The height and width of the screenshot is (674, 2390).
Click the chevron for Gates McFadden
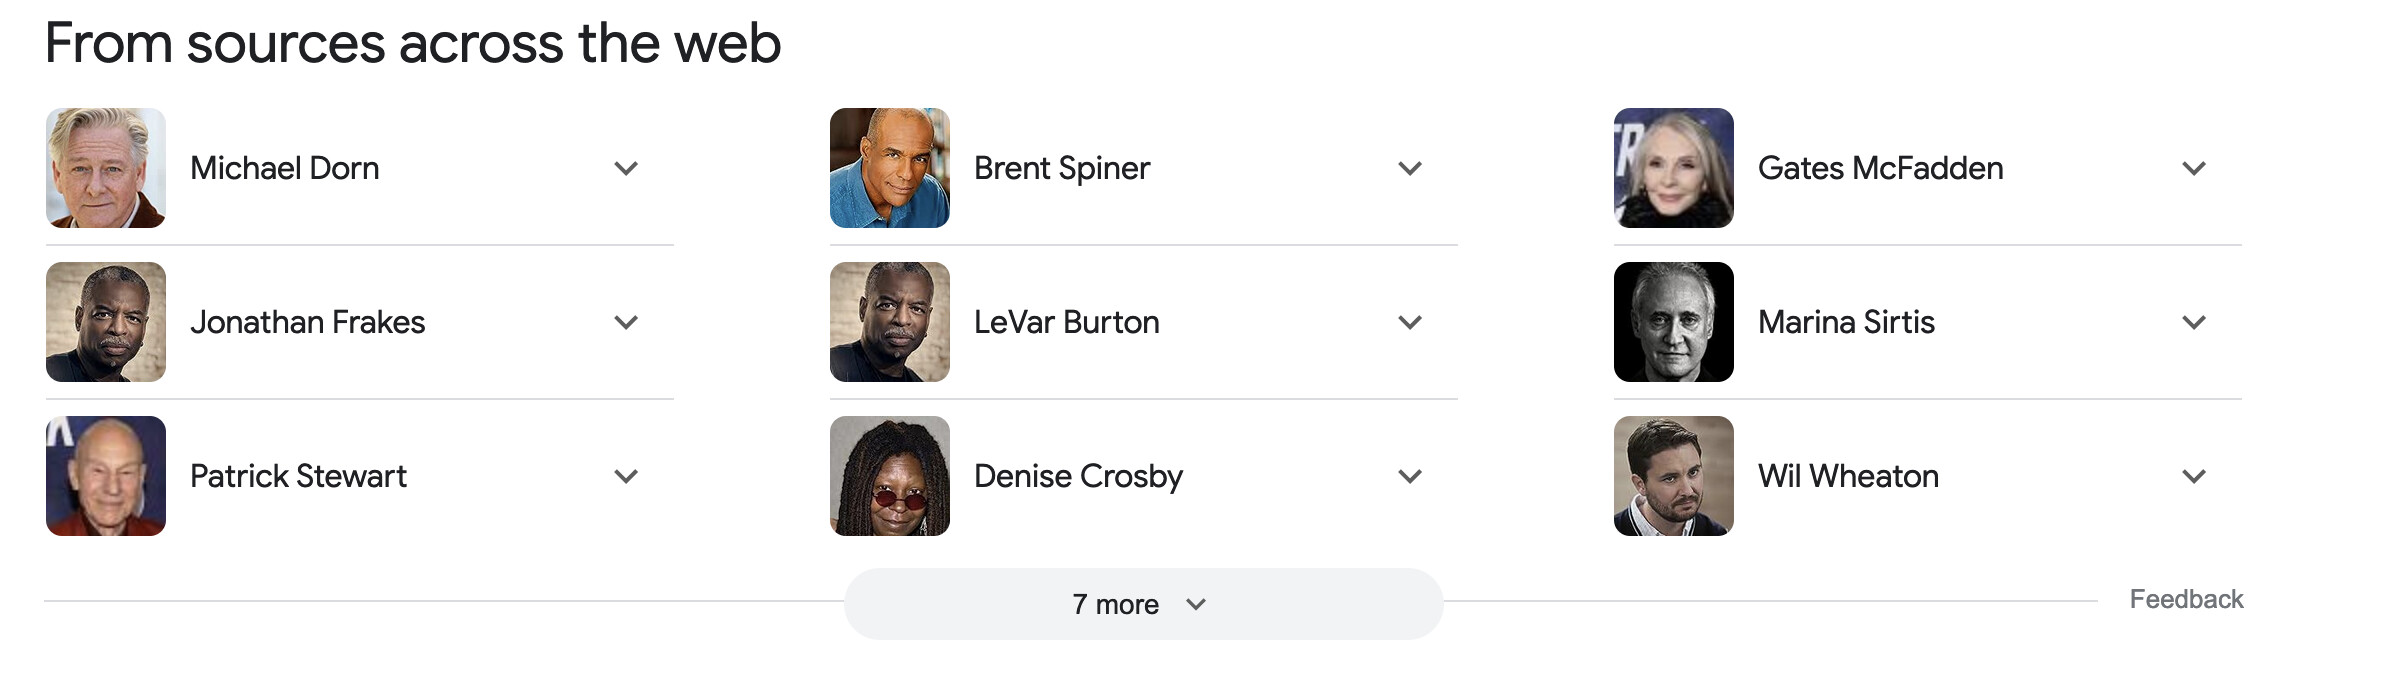coord(2194,168)
